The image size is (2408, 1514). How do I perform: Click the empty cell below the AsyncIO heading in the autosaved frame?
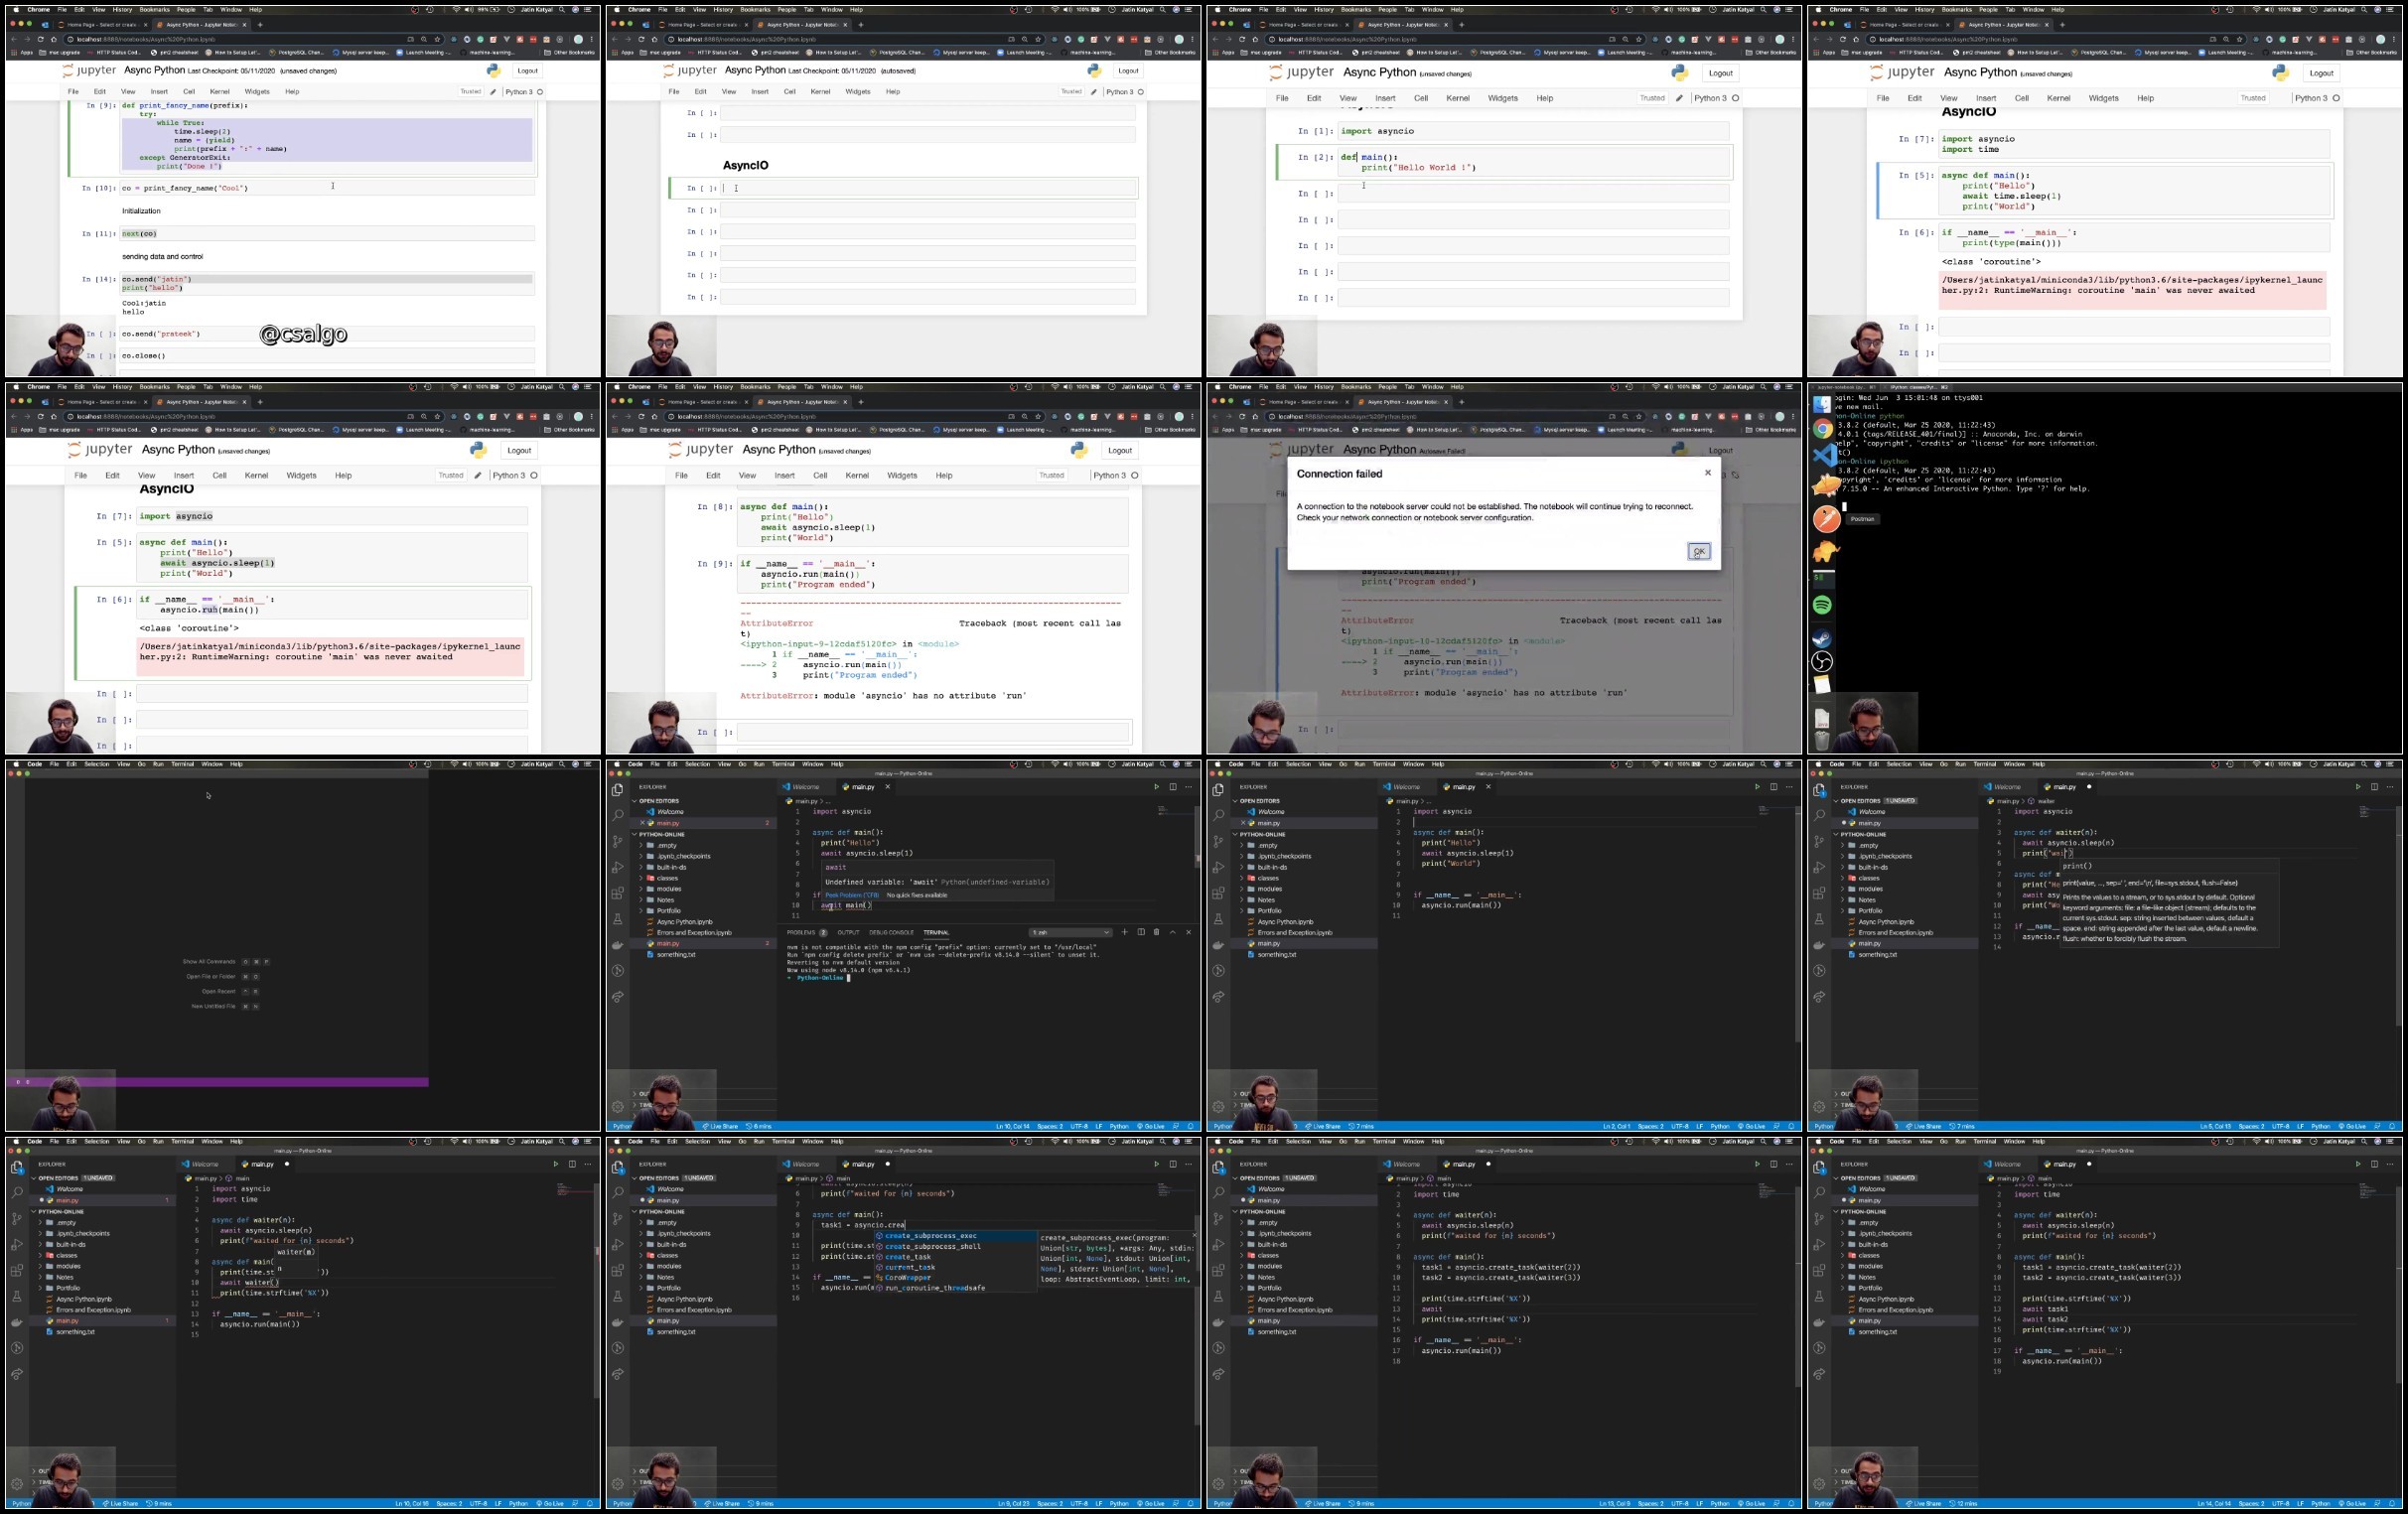tap(930, 188)
